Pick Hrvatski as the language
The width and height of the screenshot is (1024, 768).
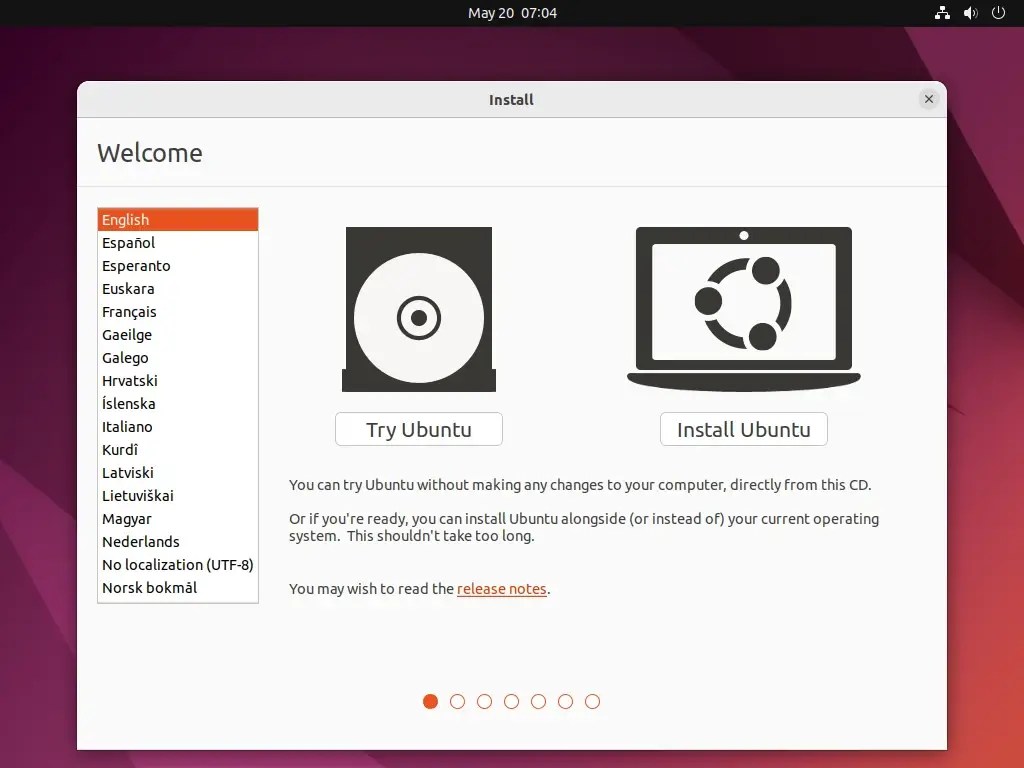(x=178, y=380)
